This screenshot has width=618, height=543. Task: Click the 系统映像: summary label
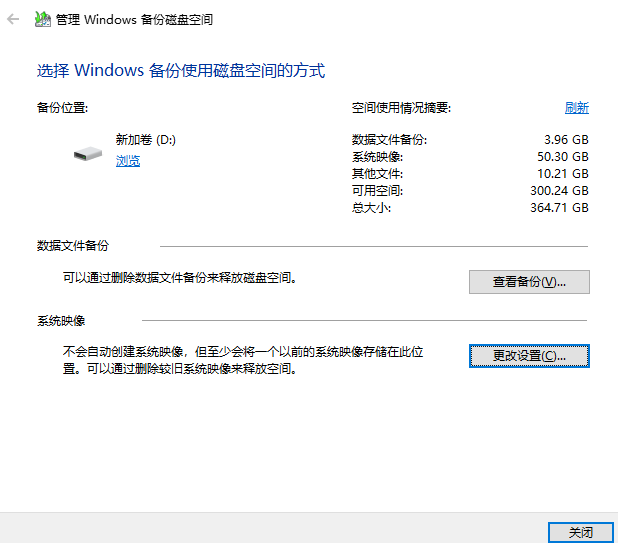pos(377,156)
